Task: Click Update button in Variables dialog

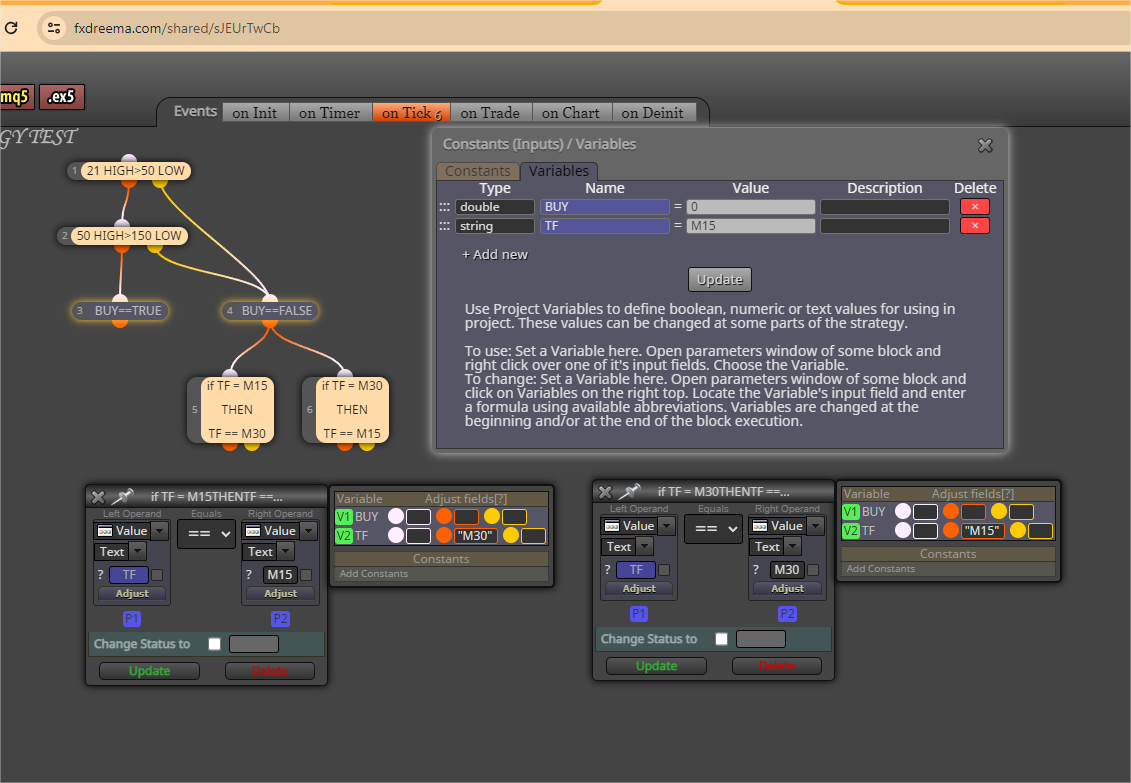Action: pos(720,280)
